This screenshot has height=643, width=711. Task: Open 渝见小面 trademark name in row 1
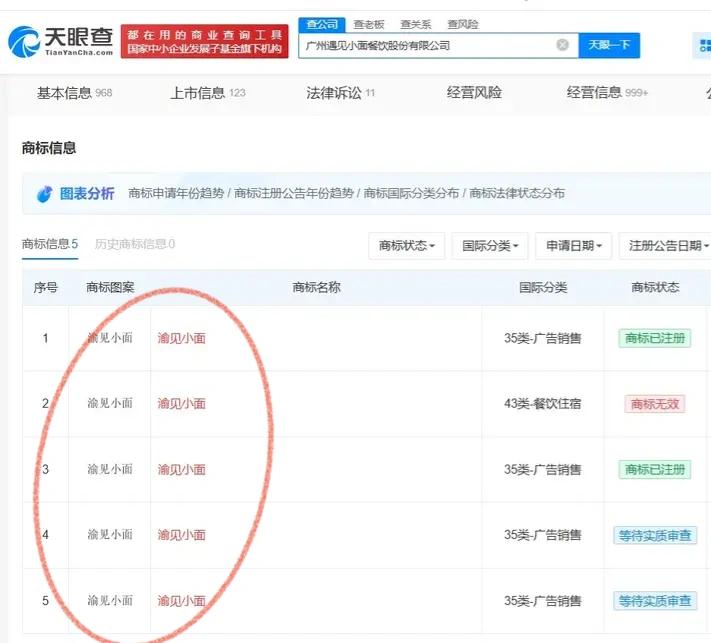pyautogui.click(x=181, y=338)
